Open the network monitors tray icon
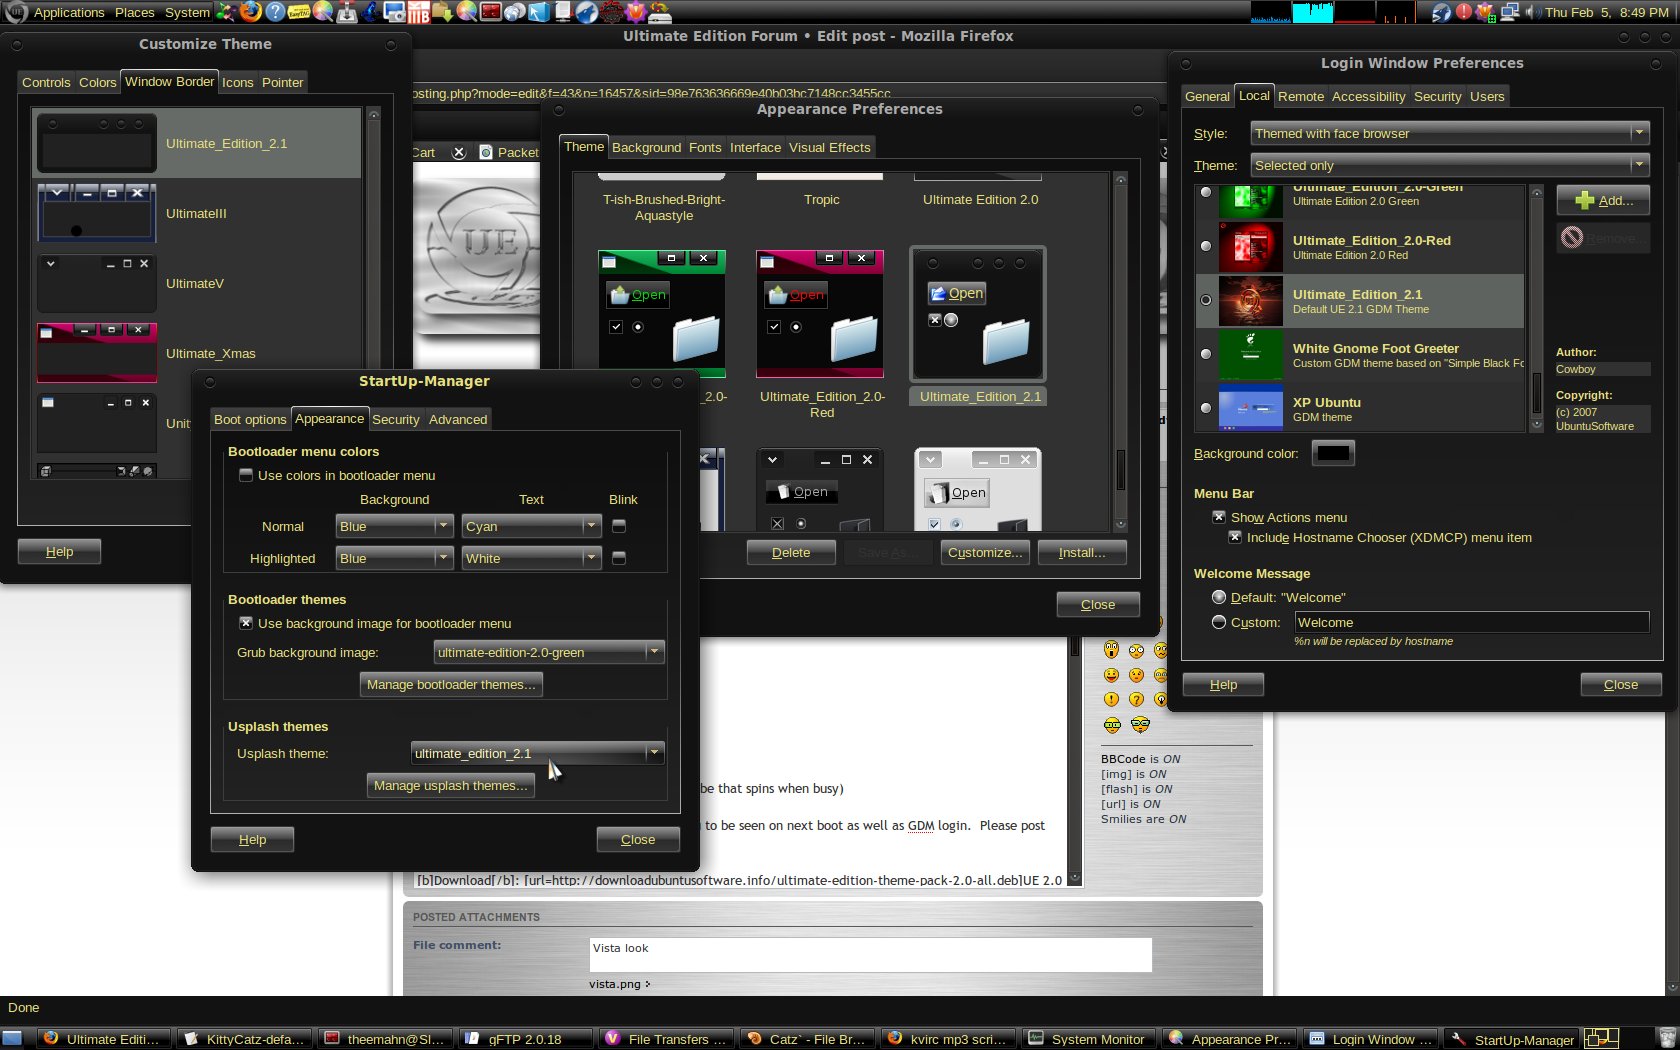 pos(1510,12)
